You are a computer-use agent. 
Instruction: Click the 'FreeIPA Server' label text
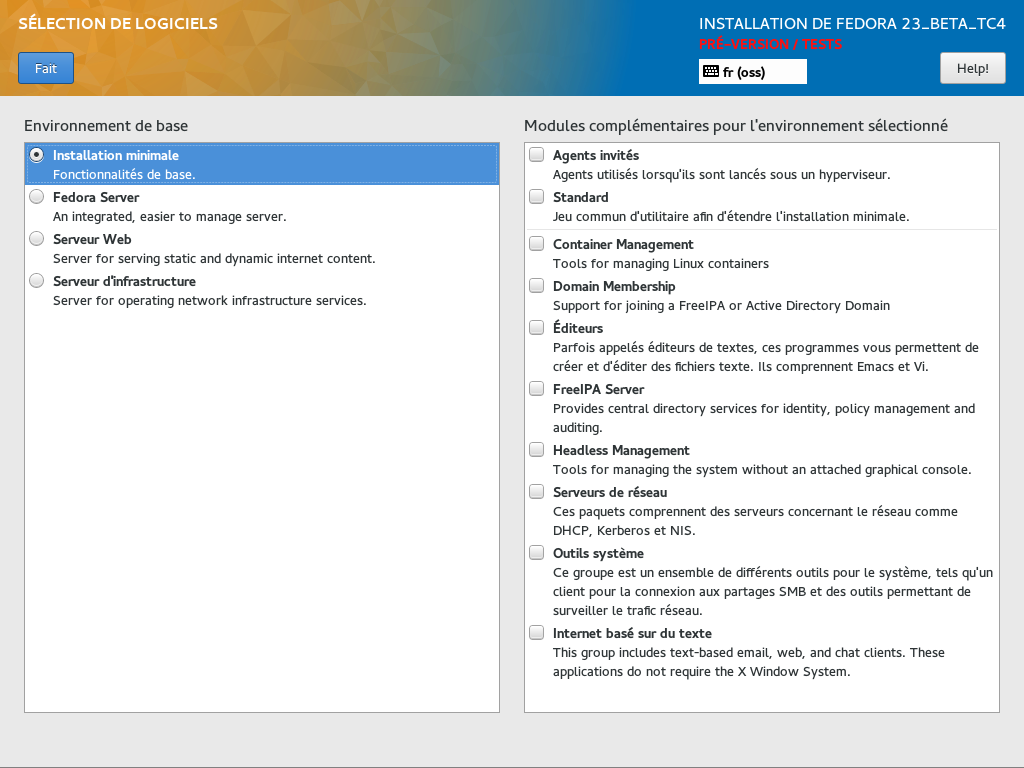(x=598, y=389)
